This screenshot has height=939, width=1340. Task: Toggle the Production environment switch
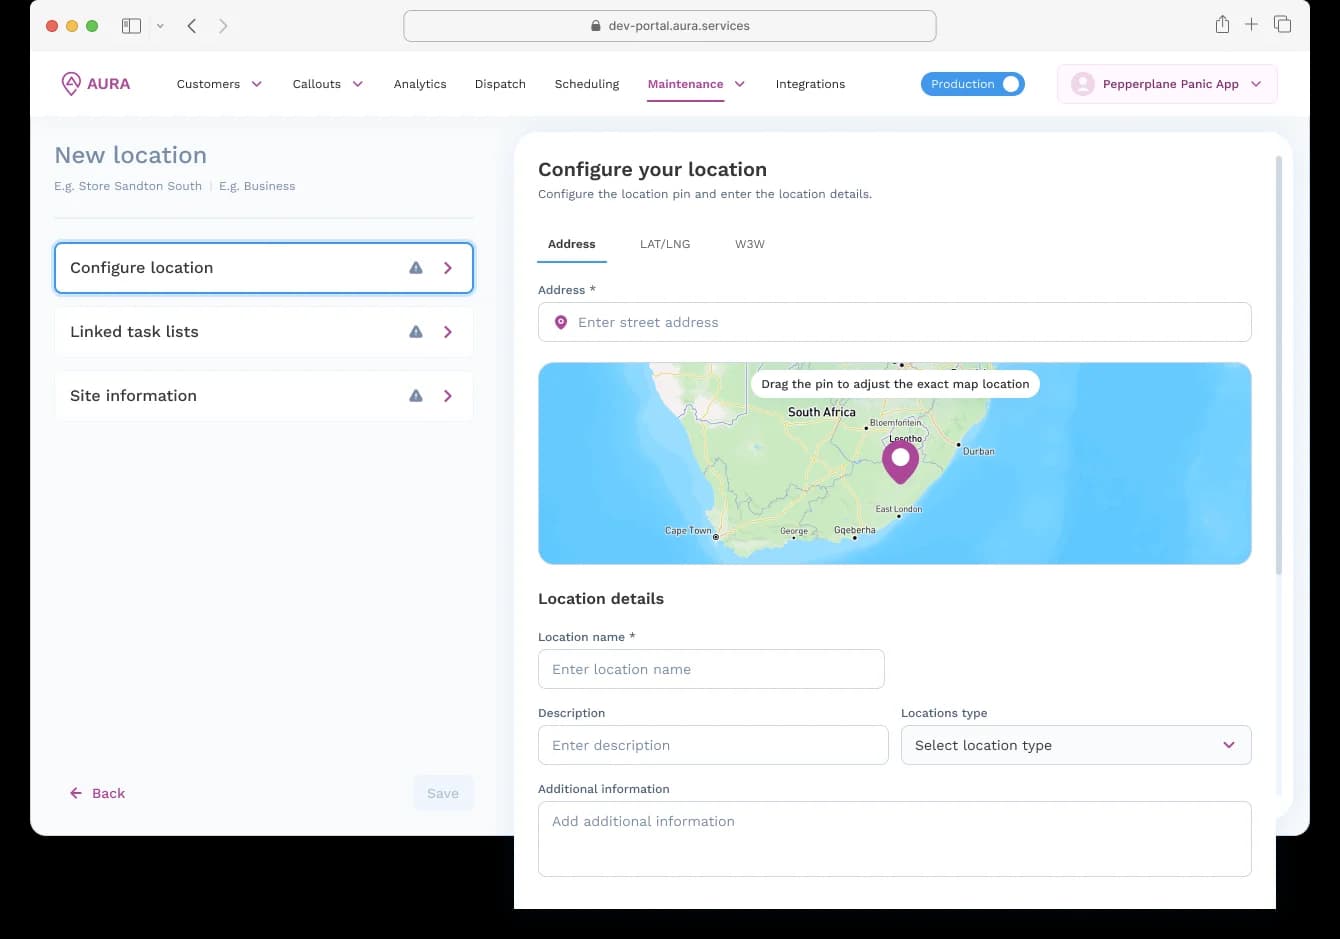(1010, 84)
